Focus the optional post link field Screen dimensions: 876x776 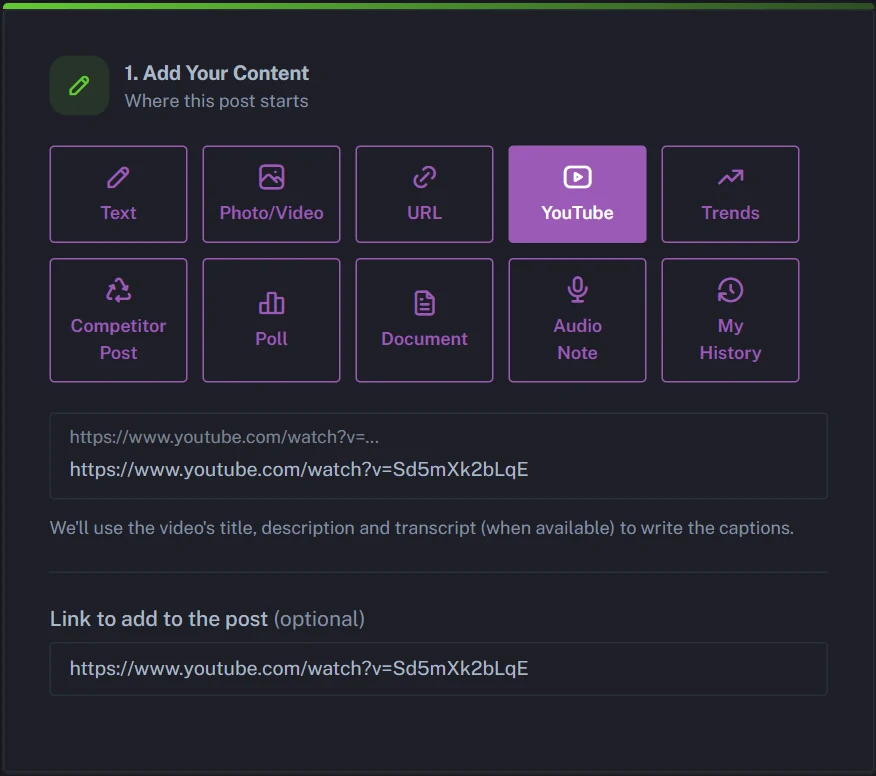coord(439,669)
